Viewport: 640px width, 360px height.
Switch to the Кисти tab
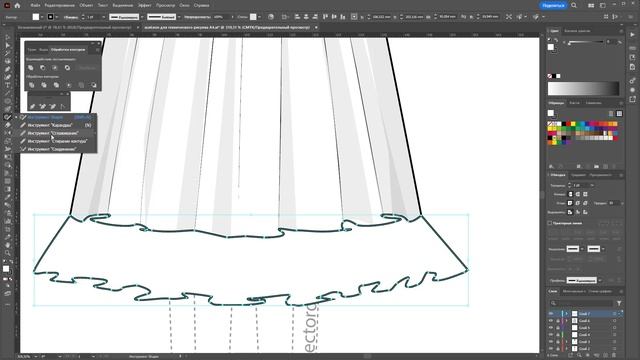point(574,103)
